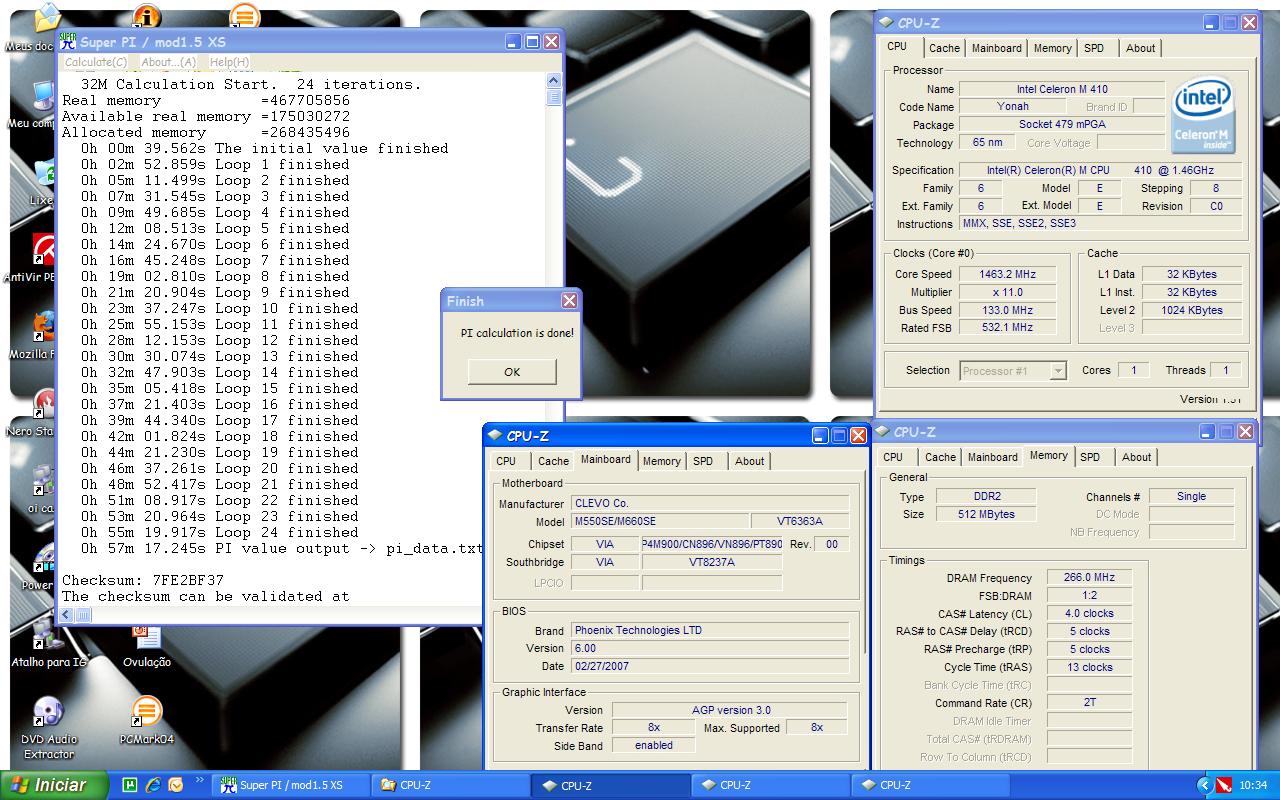The image size is (1280, 800).
Task: Minimize the processor CPU-Z window
Action: (x=1211, y=22)
